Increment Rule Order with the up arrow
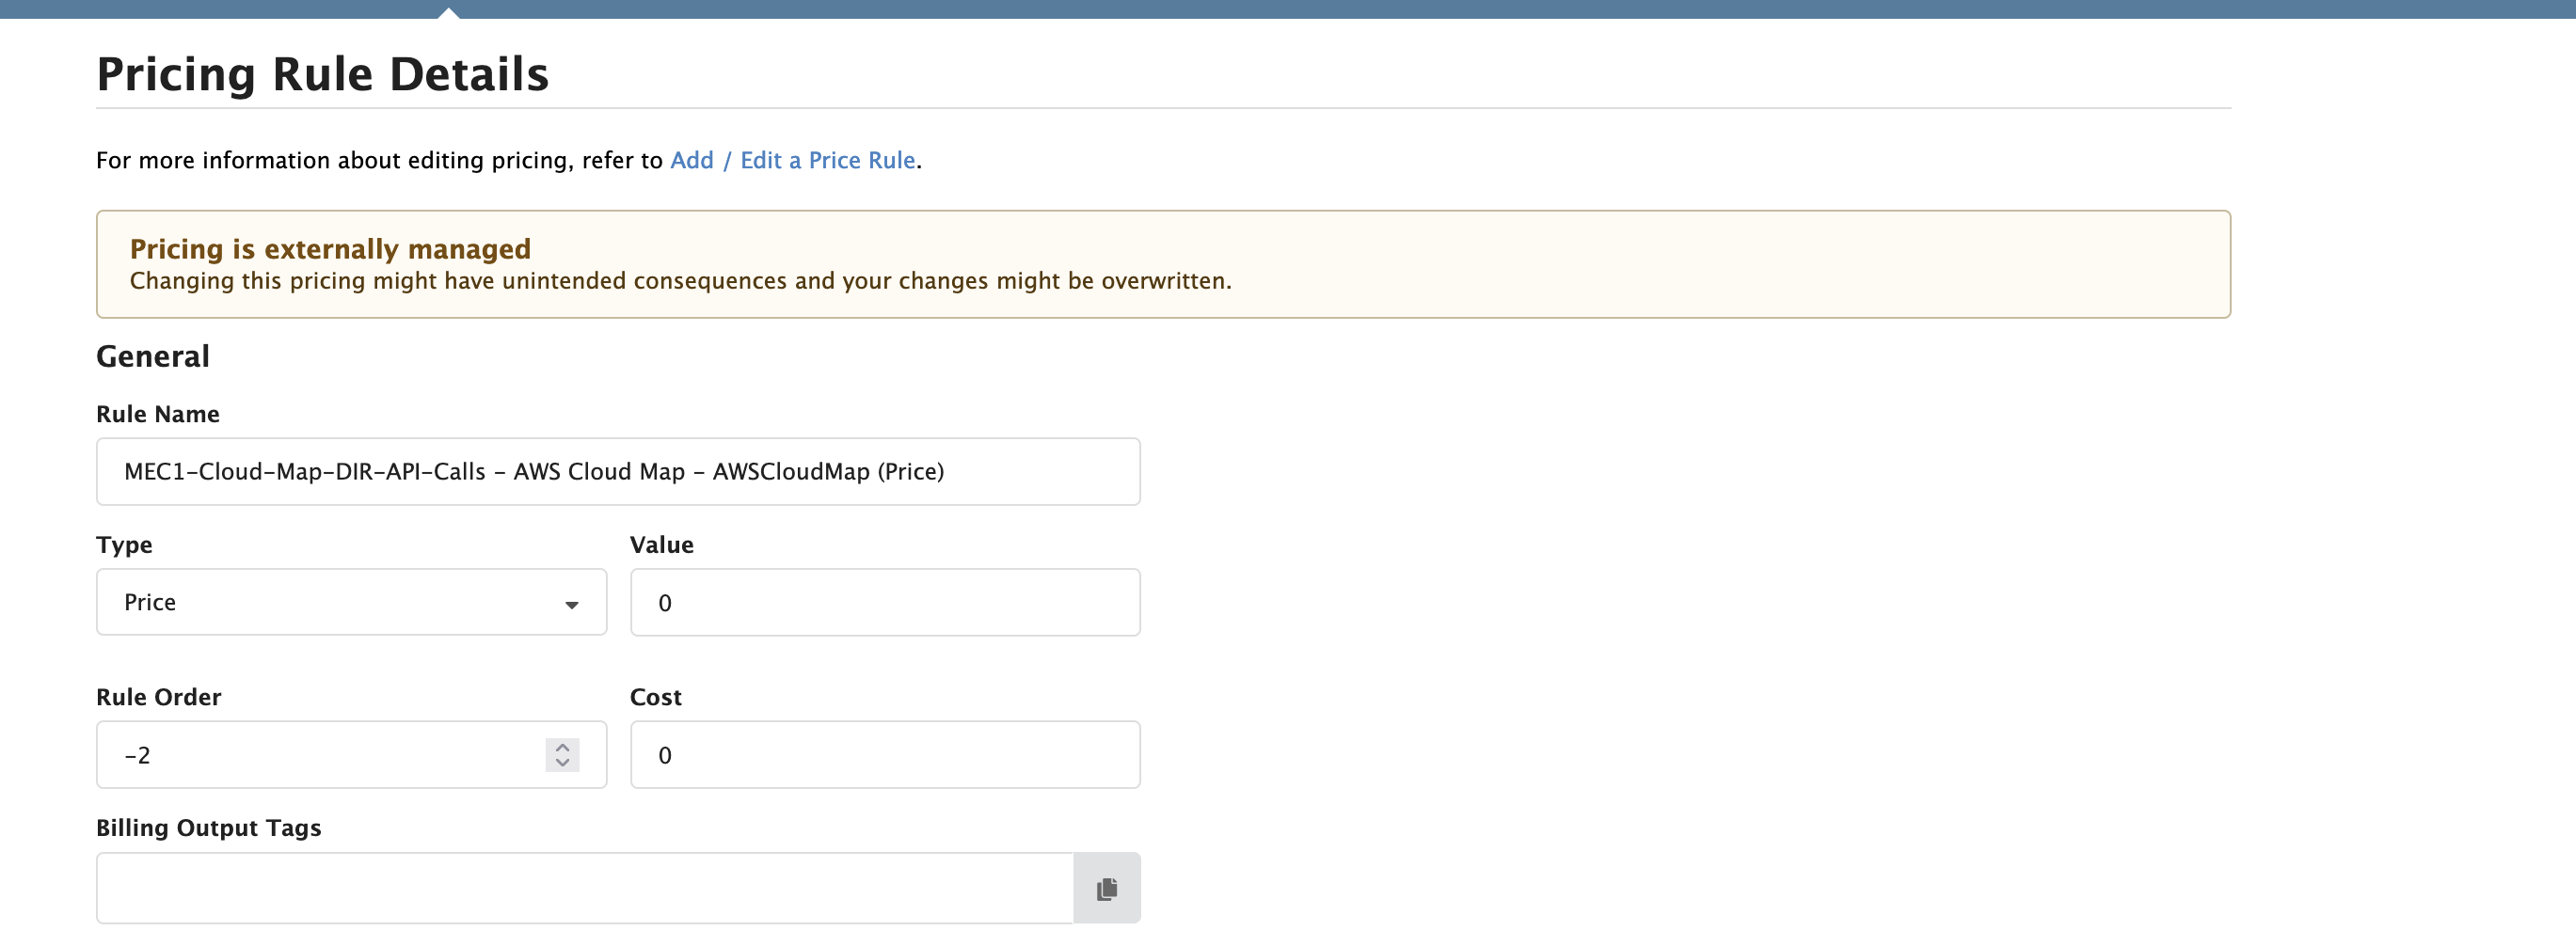This screenshot has height=946, width=2576. pos(561,745)
